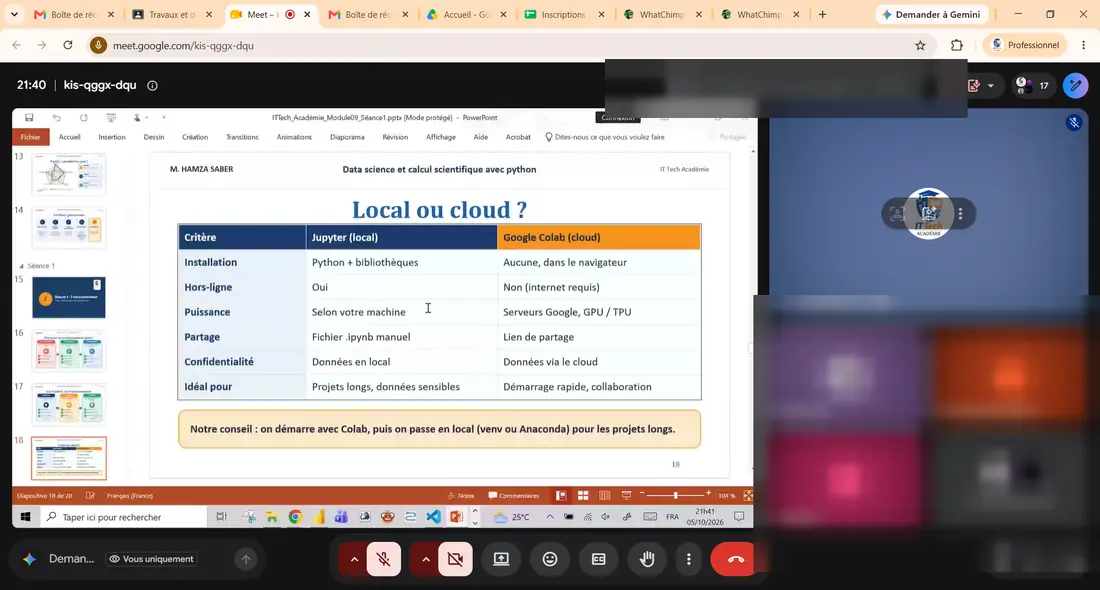1100x590 pixels.
Task: Open the notes recording dropdown arrow
Action: (x=991, y=86)
